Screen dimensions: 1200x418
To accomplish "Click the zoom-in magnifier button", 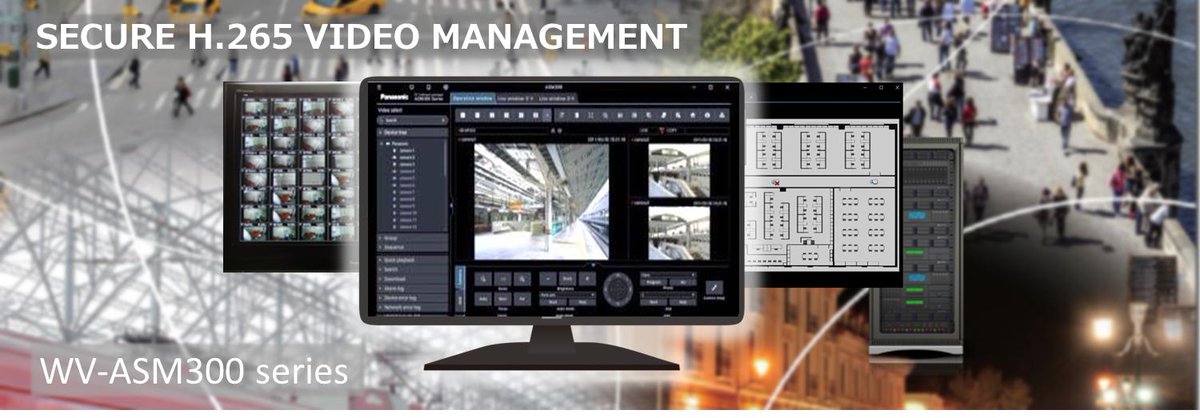I will click(522, 278).
